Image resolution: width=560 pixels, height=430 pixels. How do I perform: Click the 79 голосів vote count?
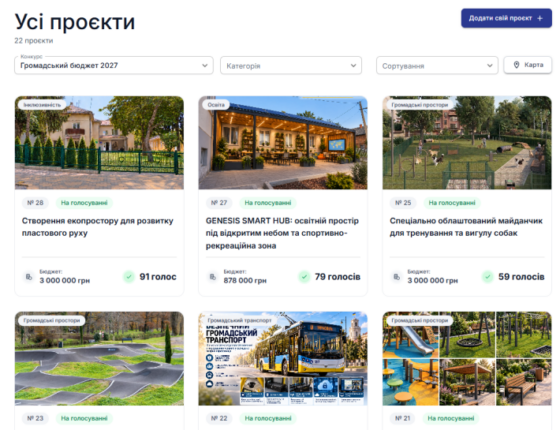click(338, 277)
